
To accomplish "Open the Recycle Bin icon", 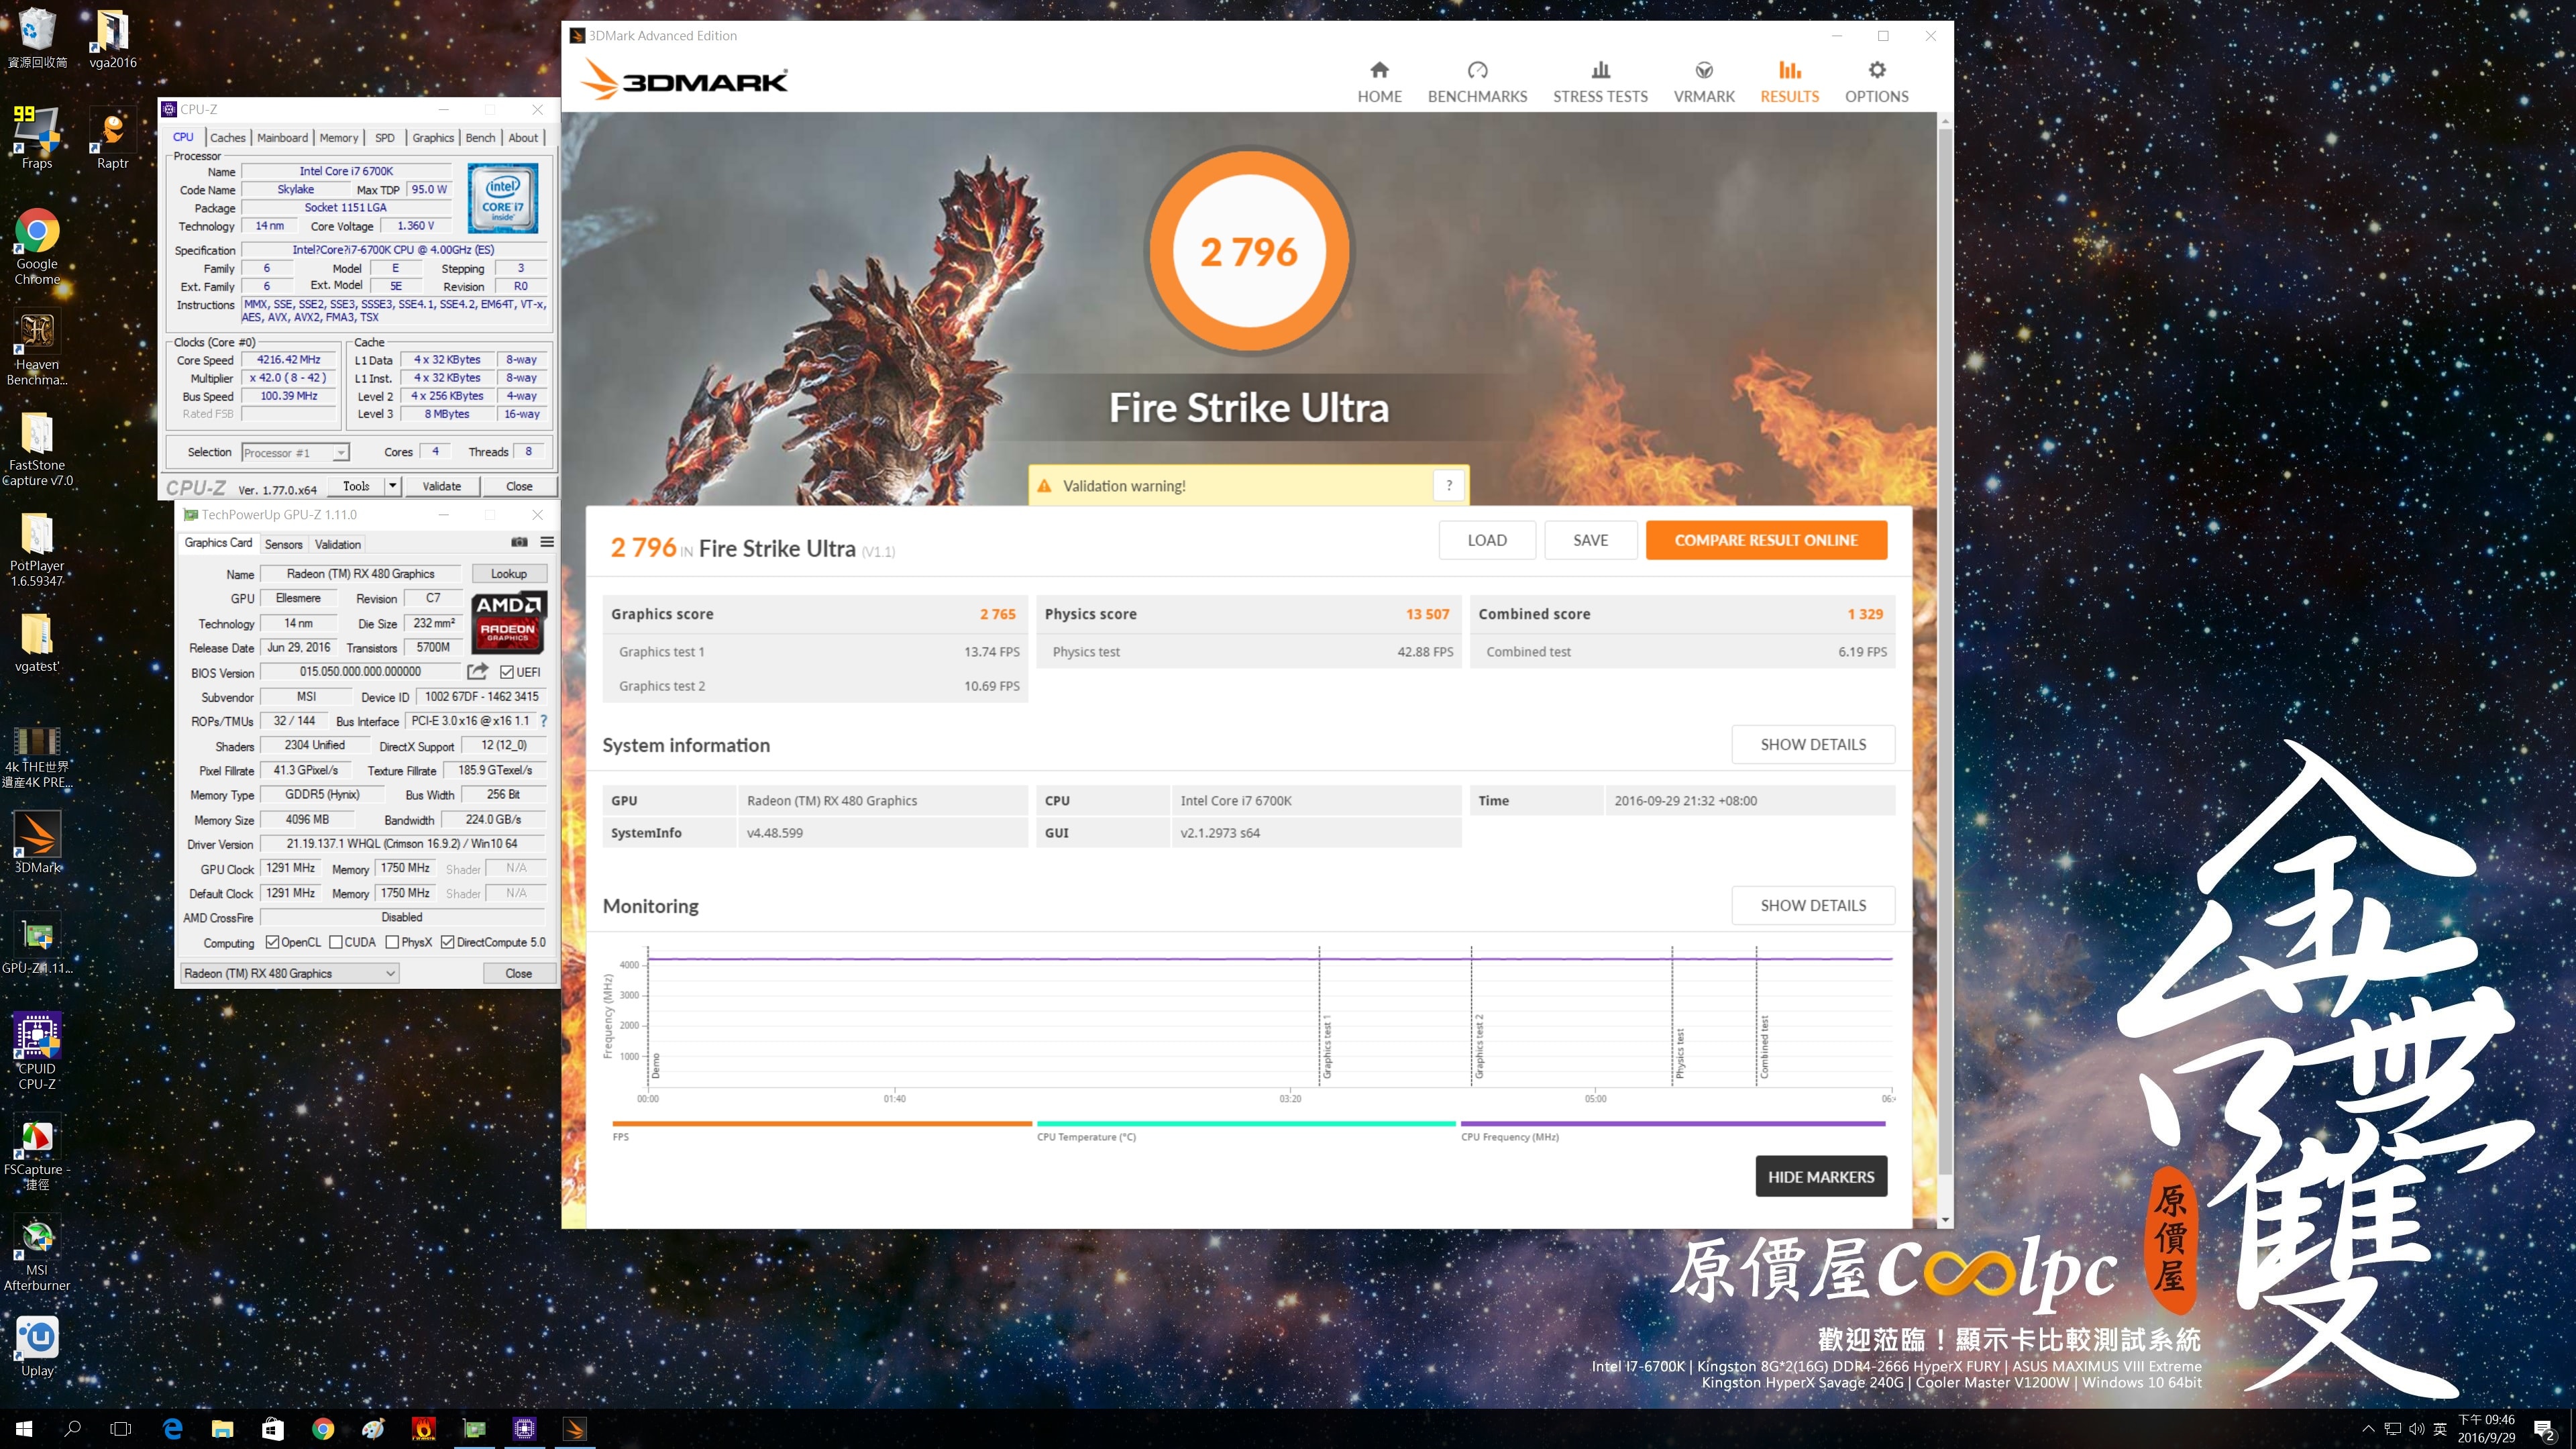I will [37, 38].
